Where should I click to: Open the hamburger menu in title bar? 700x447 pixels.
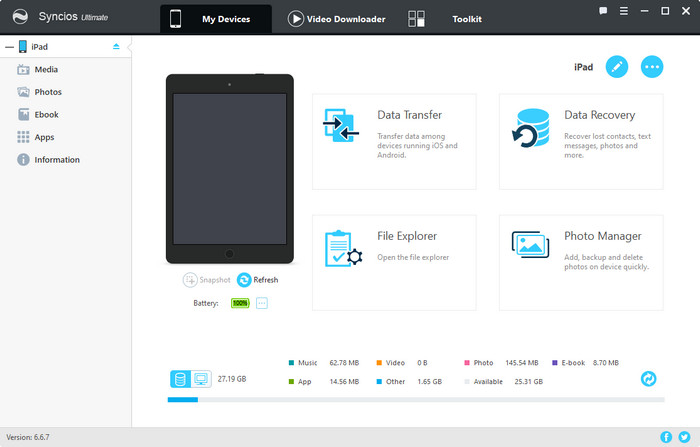pos(624,11)
